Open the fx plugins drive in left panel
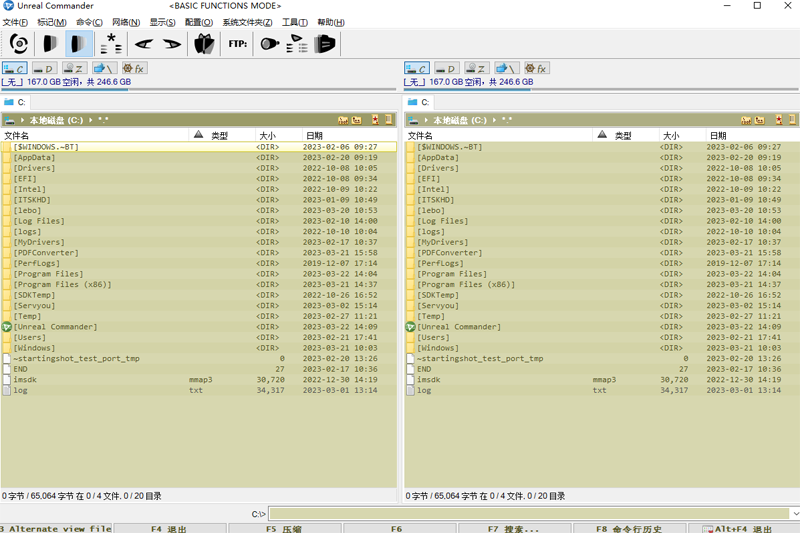 coord(135,68)
